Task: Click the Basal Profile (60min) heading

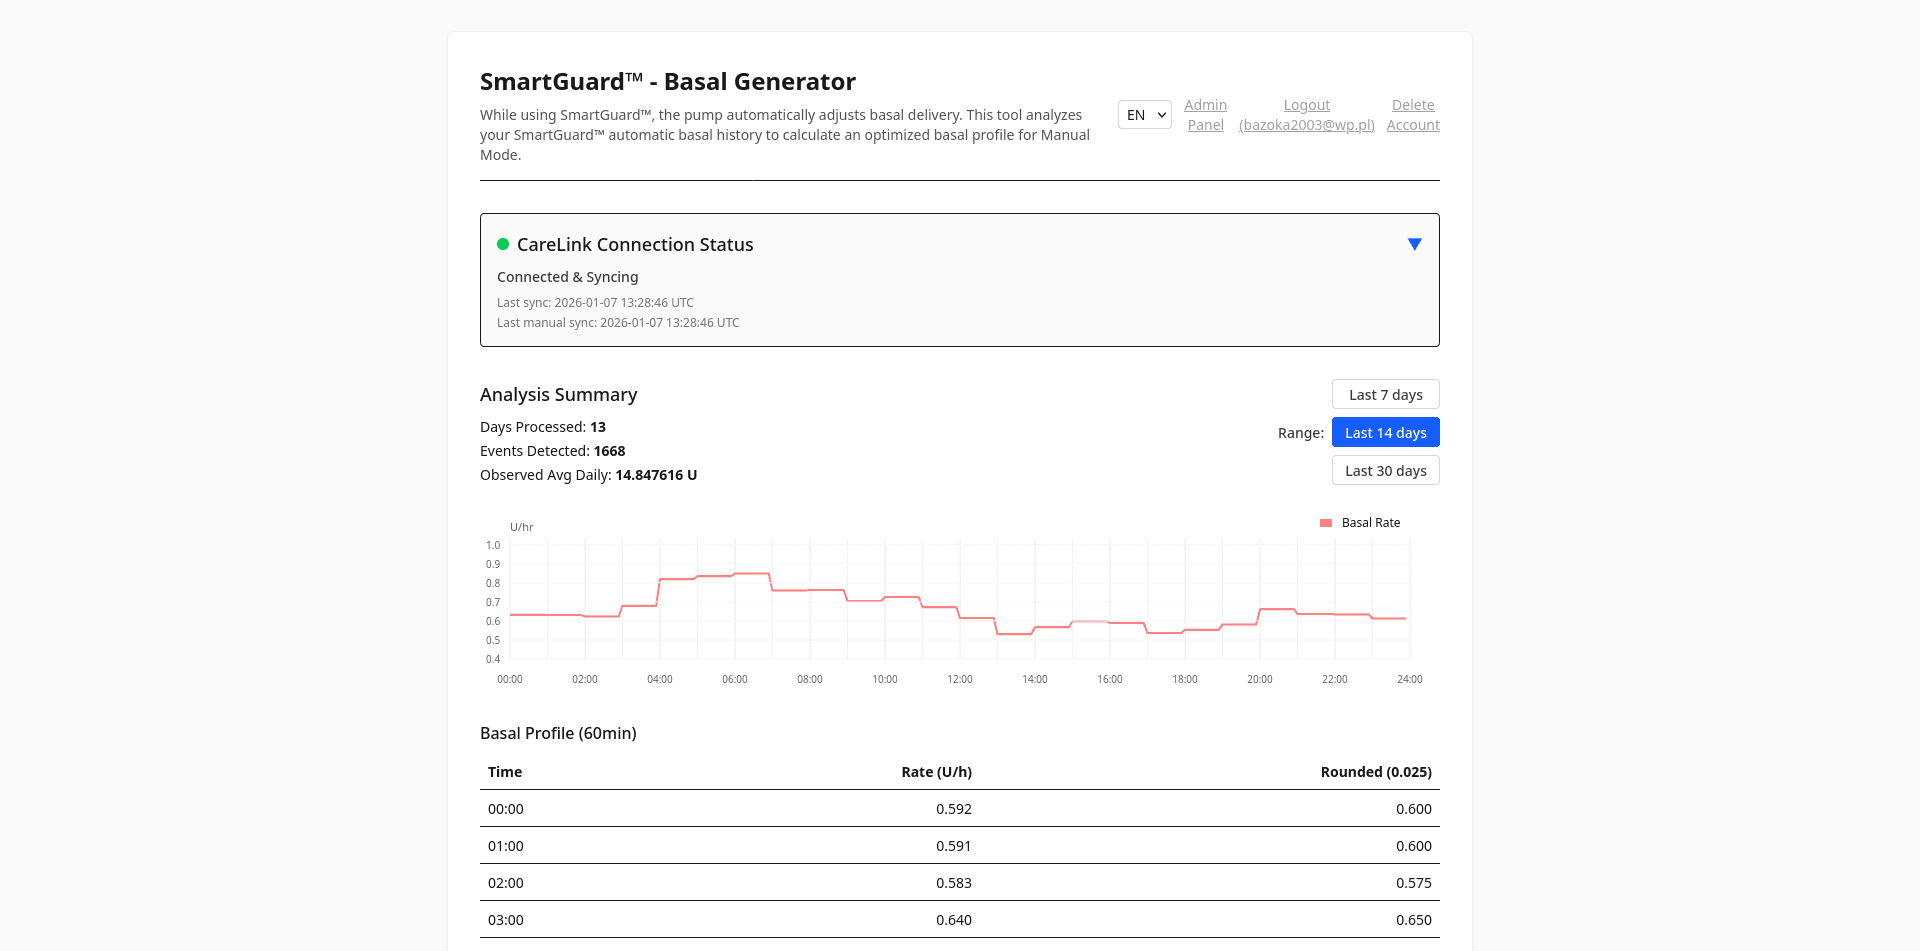Action: [x=558, y=733]
